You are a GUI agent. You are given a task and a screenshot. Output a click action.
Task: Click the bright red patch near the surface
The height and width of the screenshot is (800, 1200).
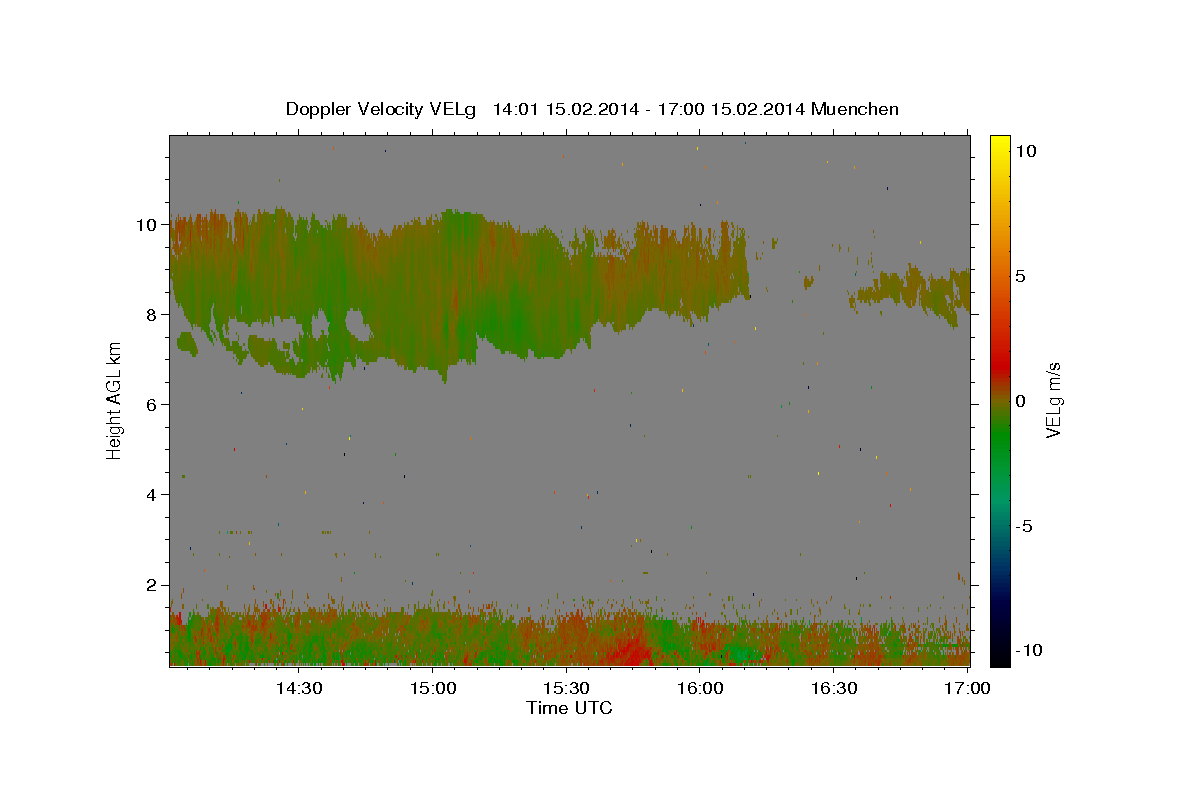click(x=632, y=650)
